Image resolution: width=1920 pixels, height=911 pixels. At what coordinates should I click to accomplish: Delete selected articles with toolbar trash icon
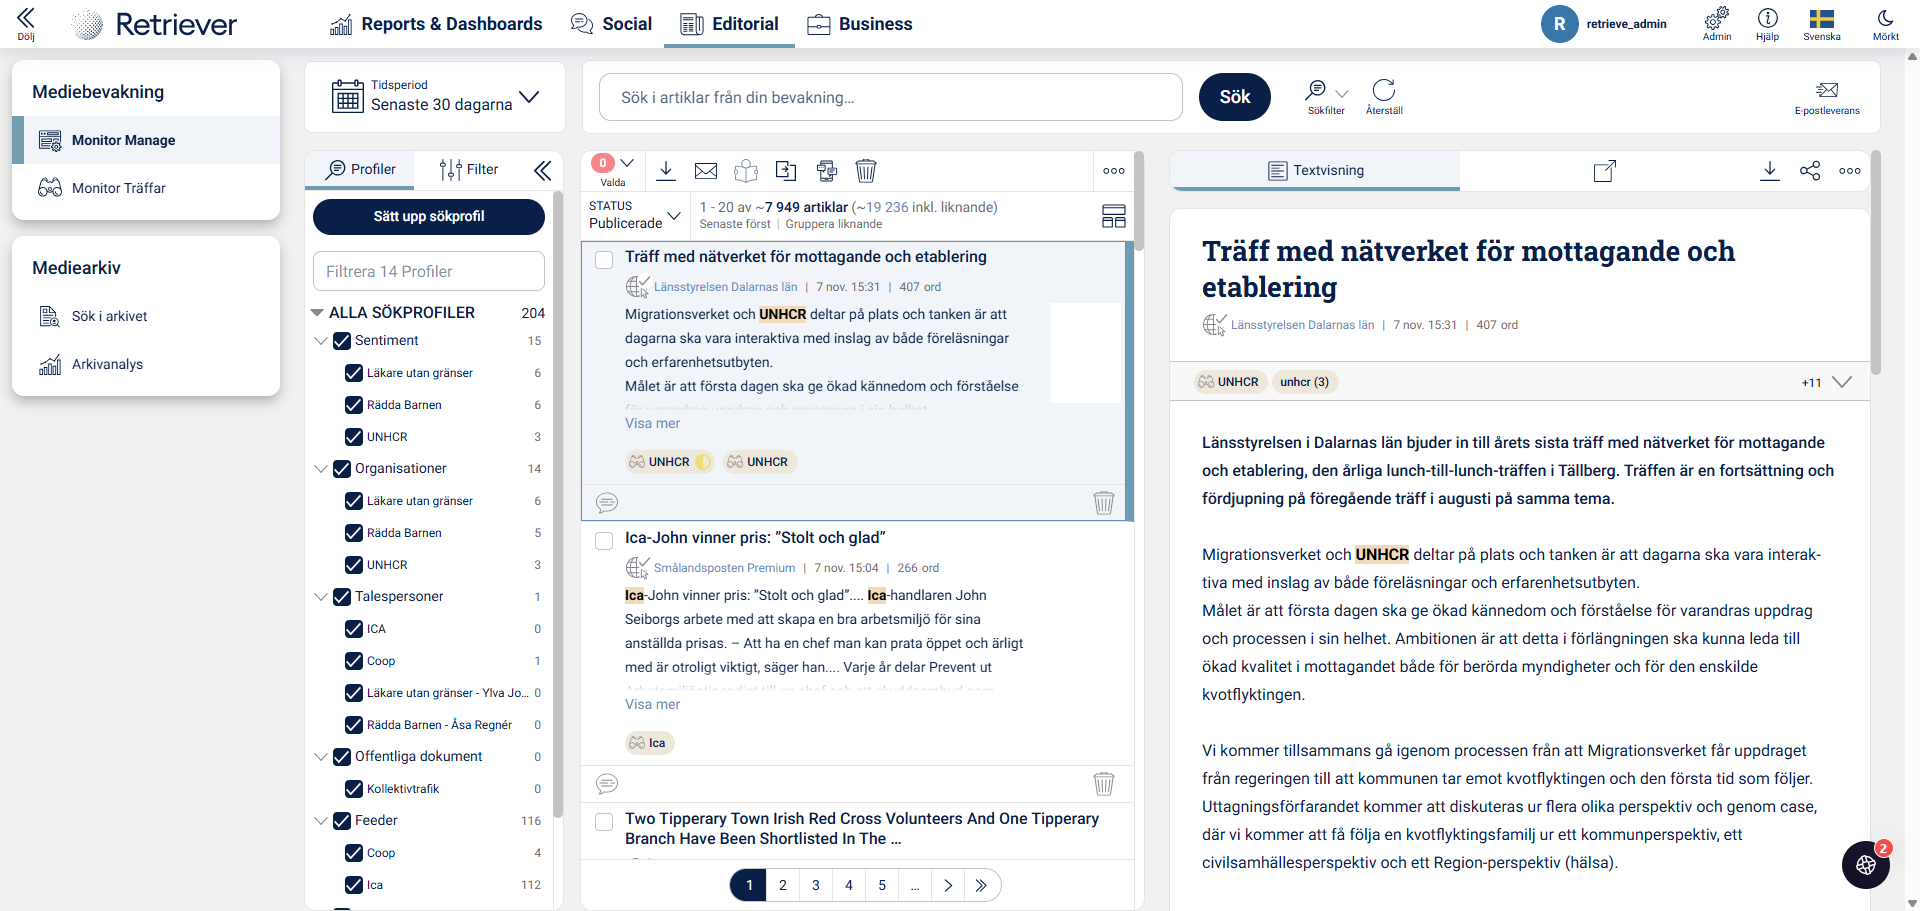coord(866,171)
